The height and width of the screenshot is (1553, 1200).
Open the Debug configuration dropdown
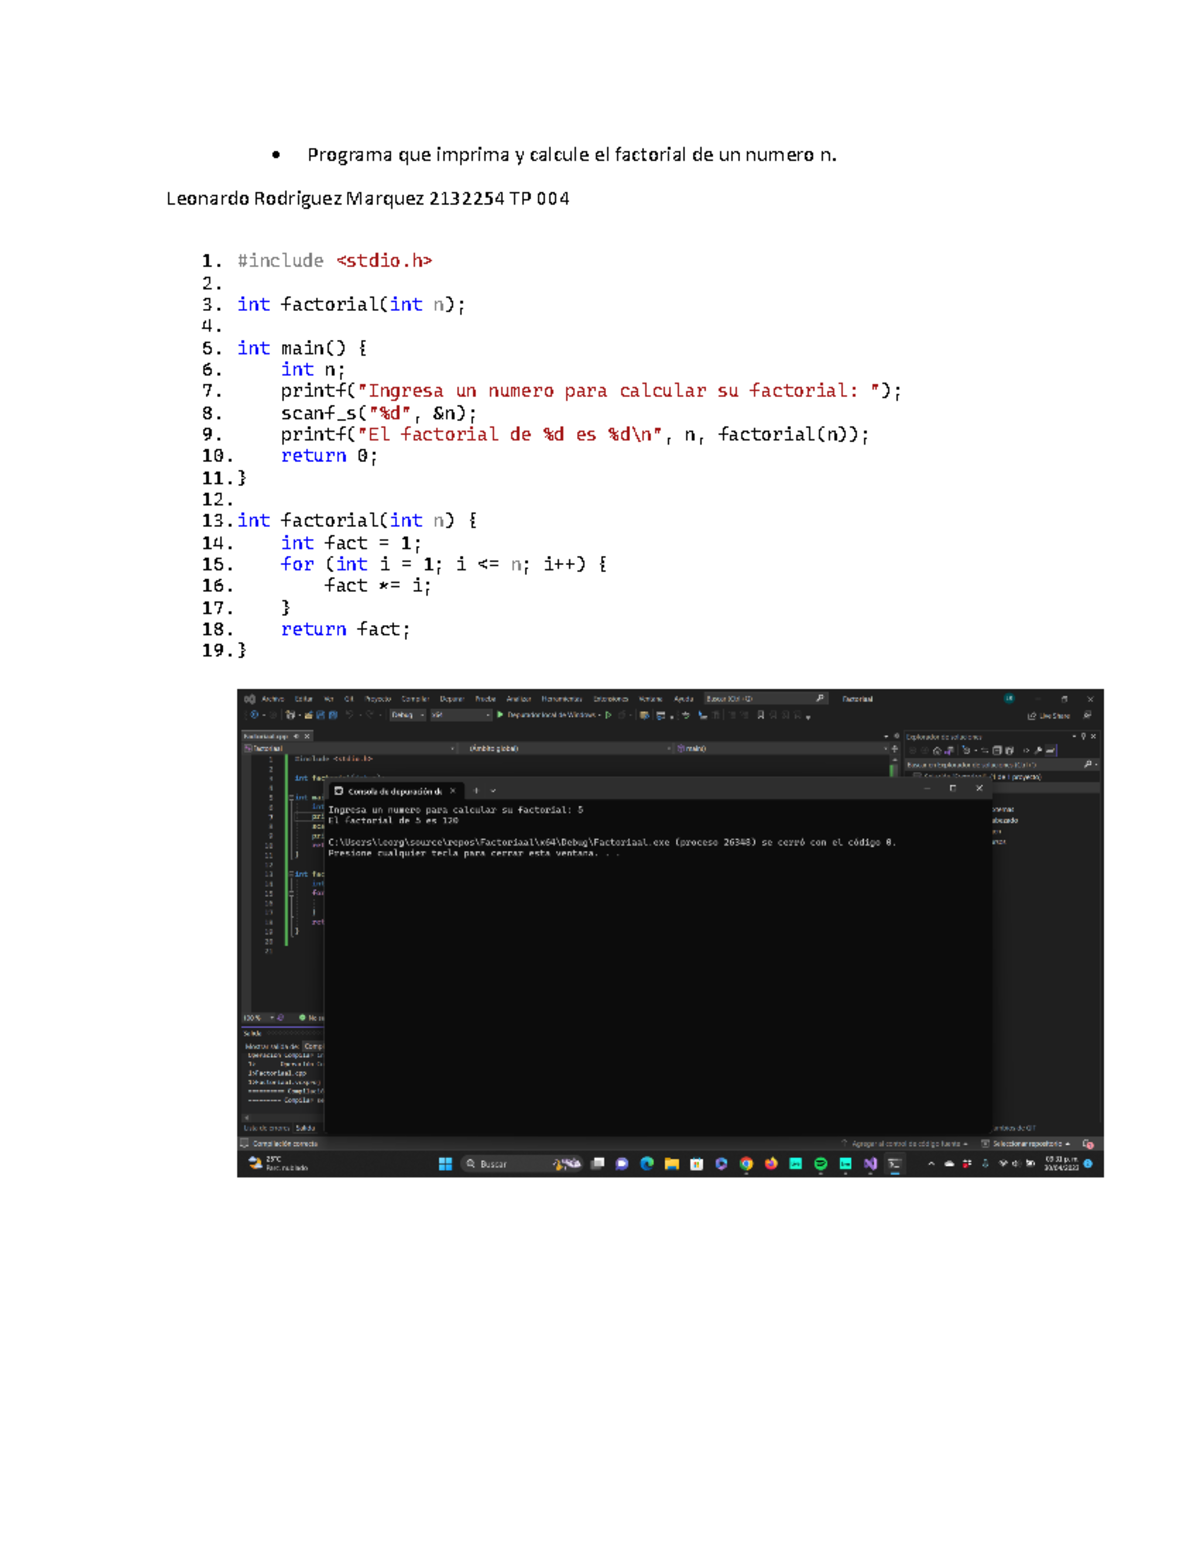point(422,716)
